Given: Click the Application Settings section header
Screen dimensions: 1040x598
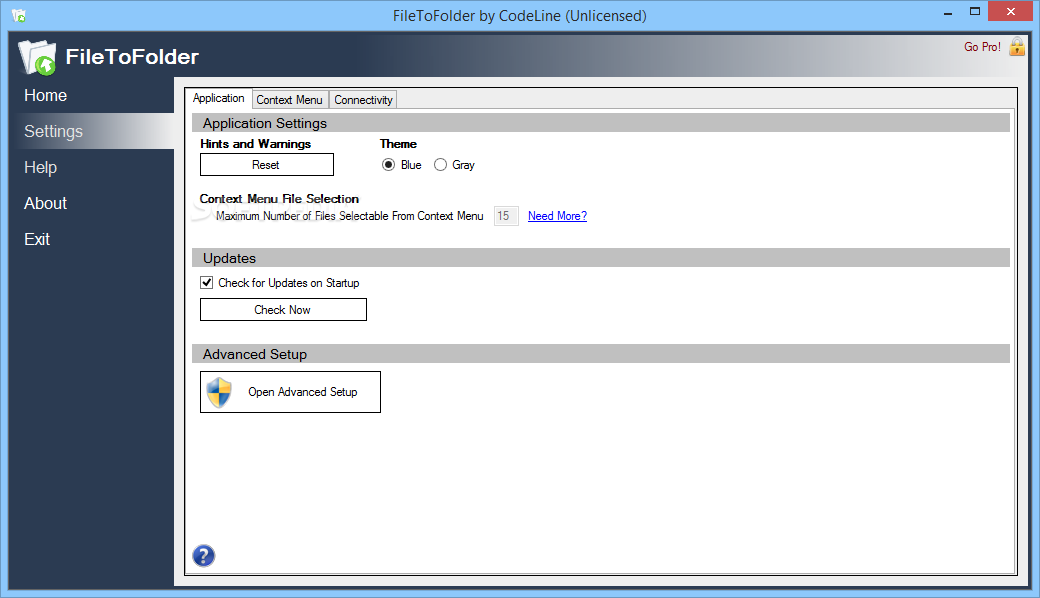Looking at the screenshot, I should [x=601, y=123].
